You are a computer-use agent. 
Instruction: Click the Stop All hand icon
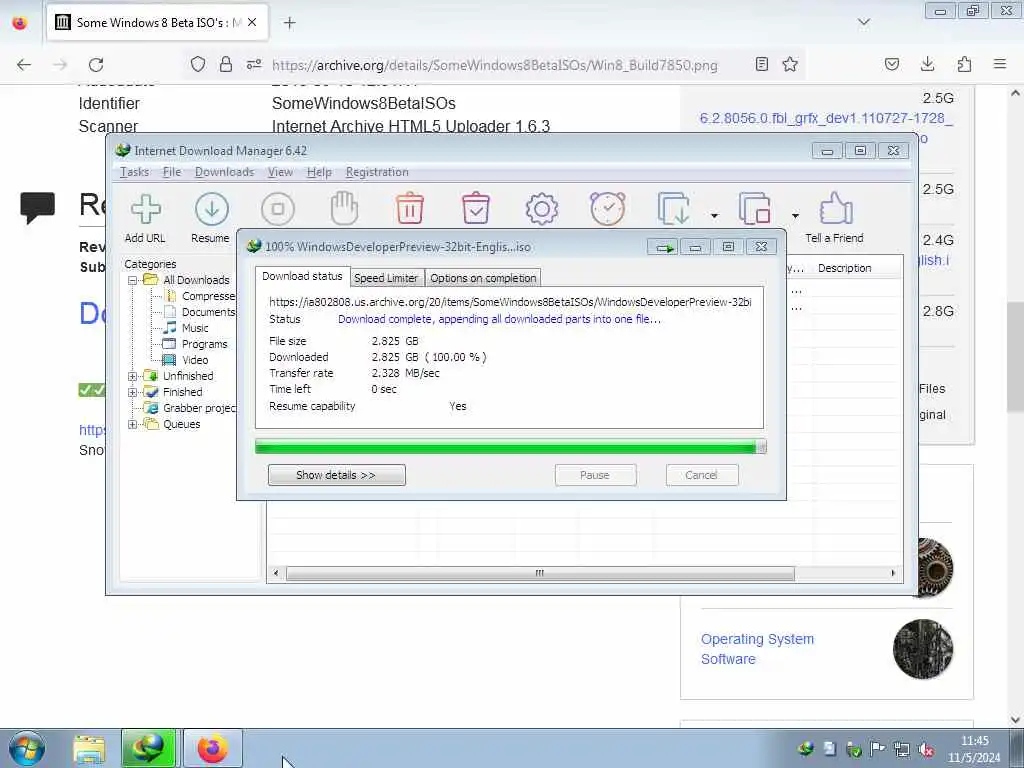[344, 209]
